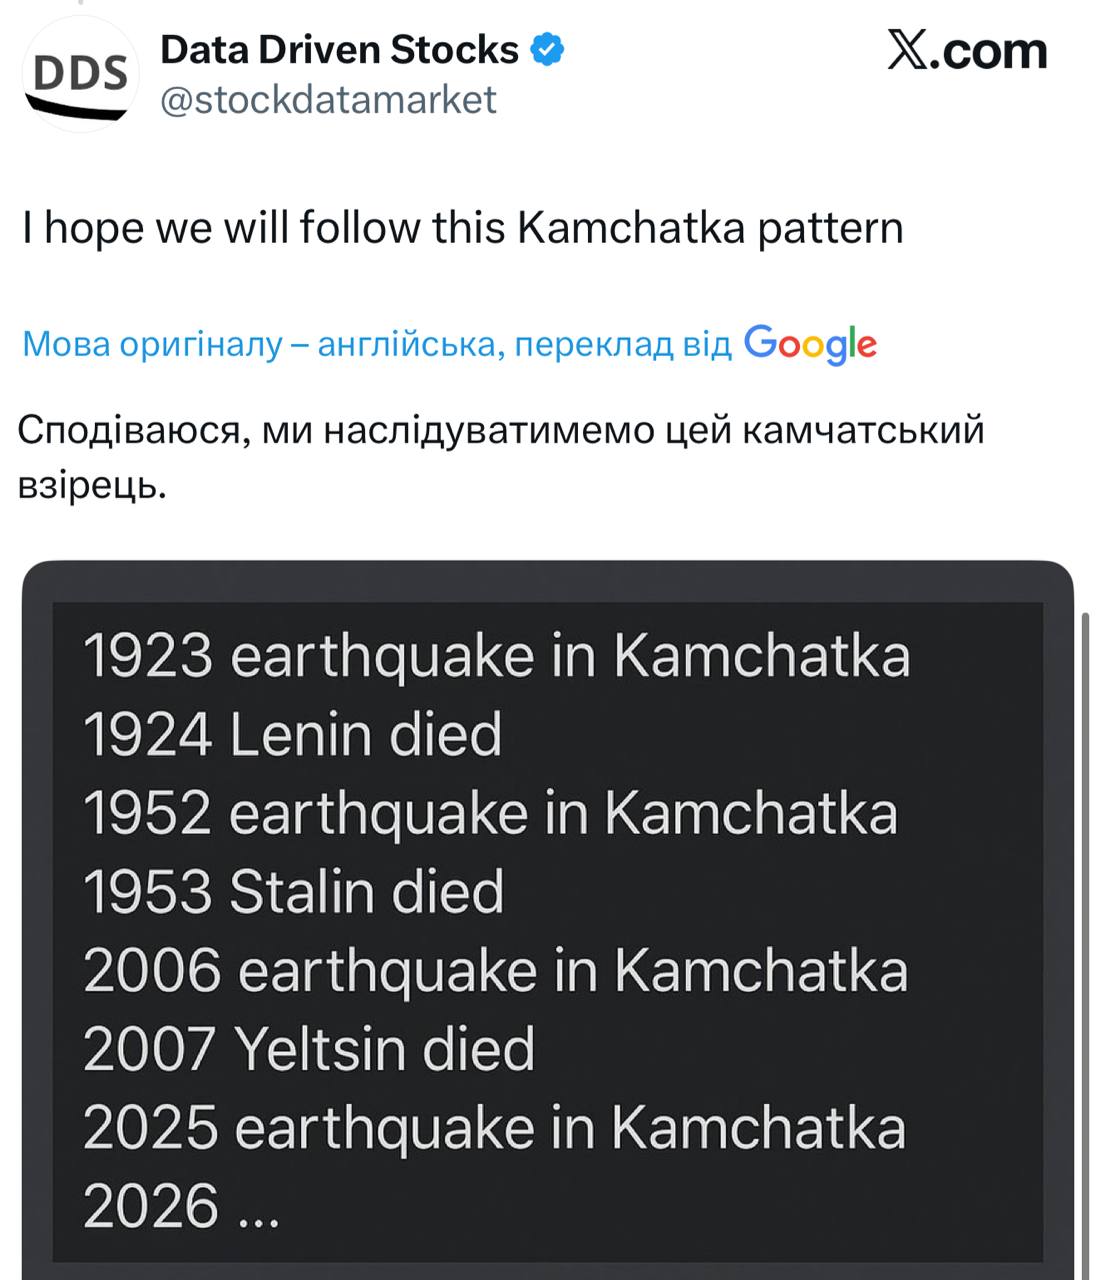Viewport: 1096px width, 1280px height.
Task: Open the Data Driven Stocks profile name
Action: [339, 49]
